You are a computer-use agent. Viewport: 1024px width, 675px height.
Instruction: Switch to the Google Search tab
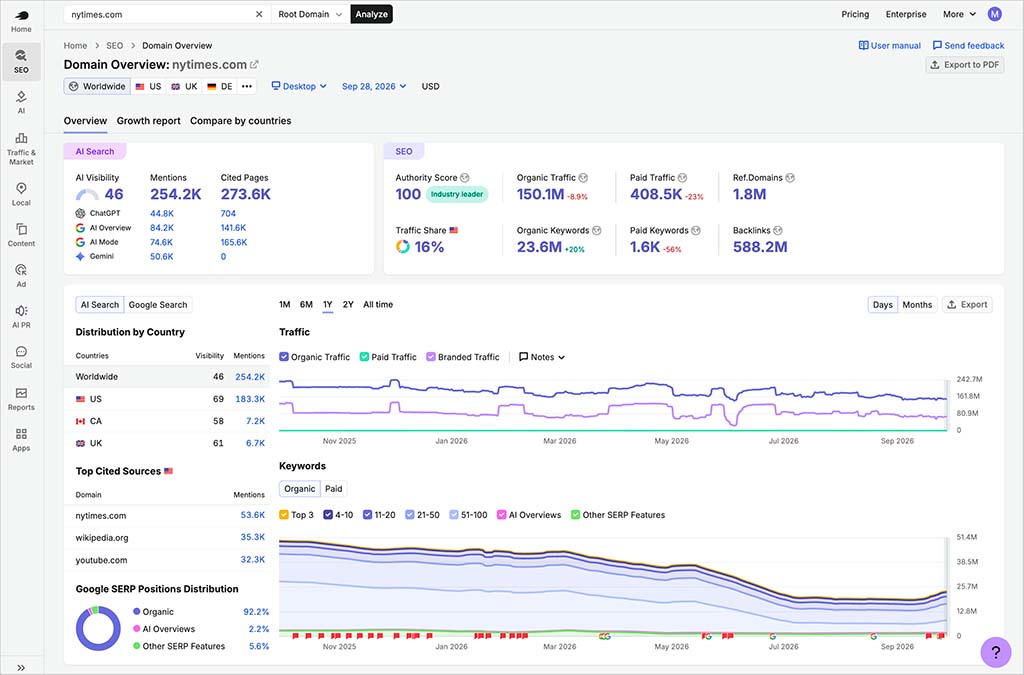click(158, 305)
